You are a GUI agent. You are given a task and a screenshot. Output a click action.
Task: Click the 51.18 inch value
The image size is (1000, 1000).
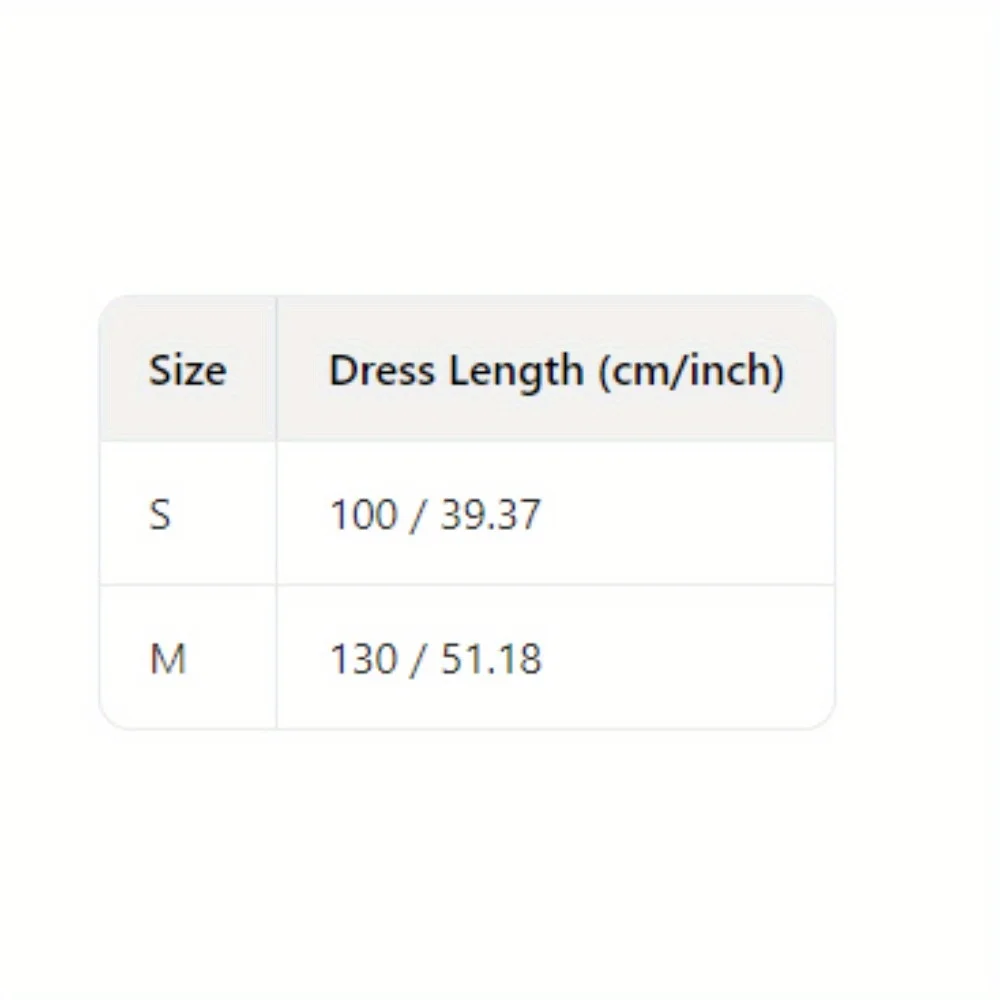coord(490,659)
